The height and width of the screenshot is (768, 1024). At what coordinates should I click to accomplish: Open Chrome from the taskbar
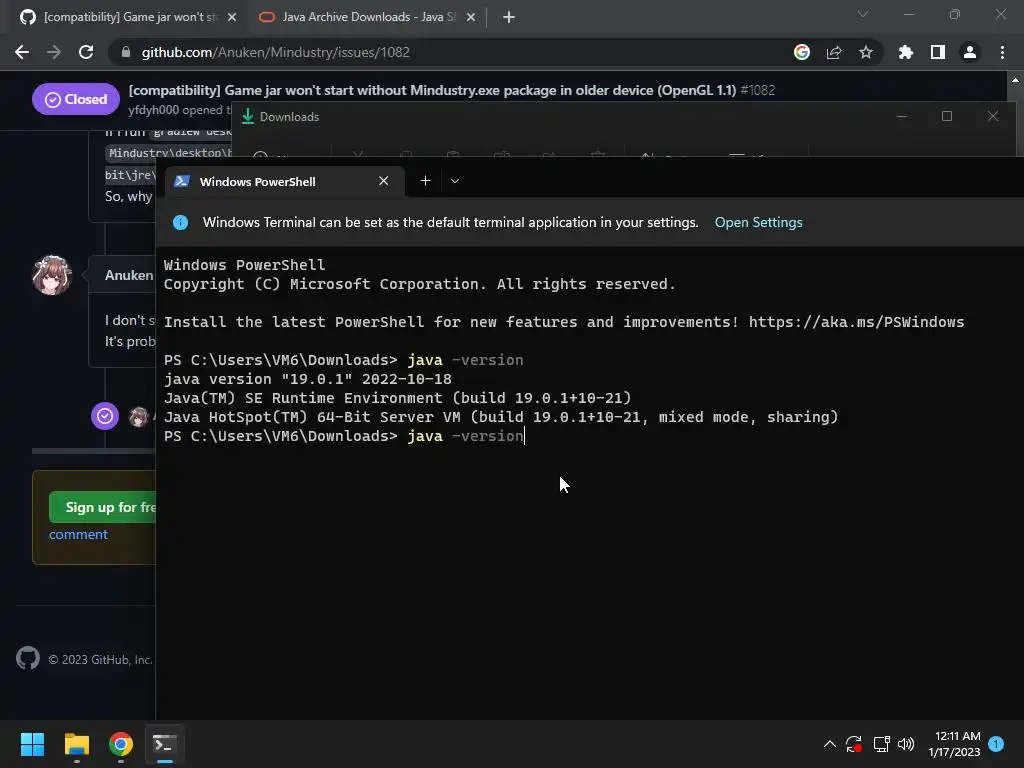(121, 744)
